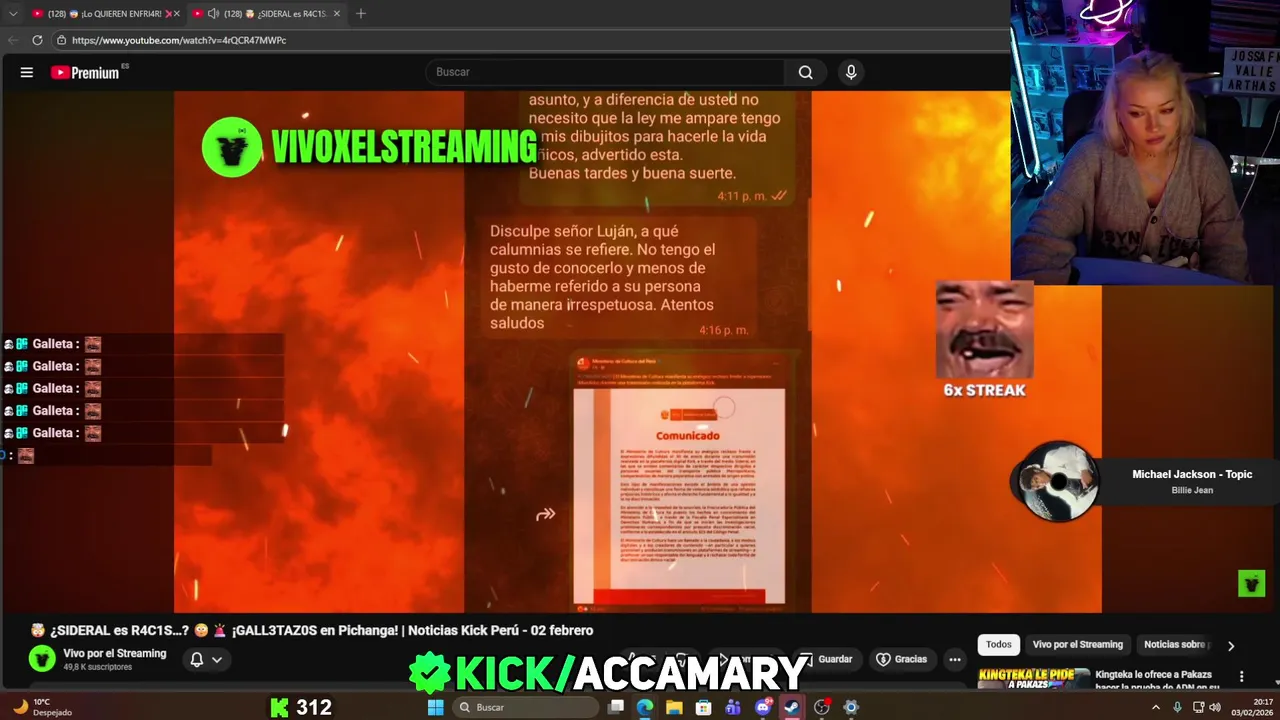
Task: Open the Windows Start menu
Action: point(435,707)
